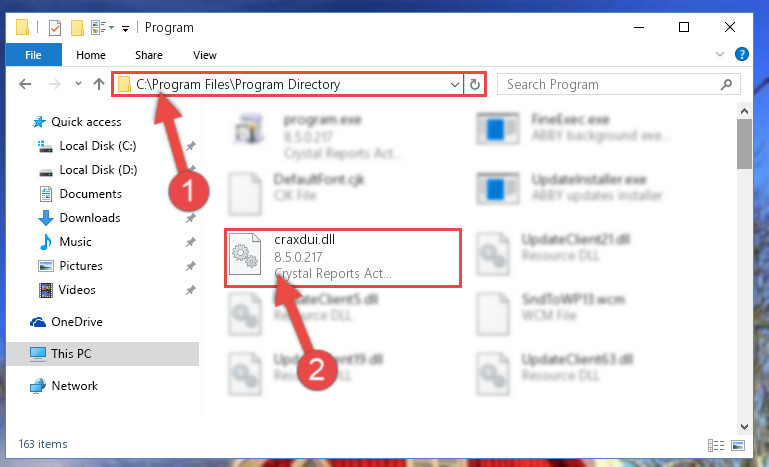Open OneDrive in the navigation pane
This screenshot has width=769, height=467.
(77, 322)
